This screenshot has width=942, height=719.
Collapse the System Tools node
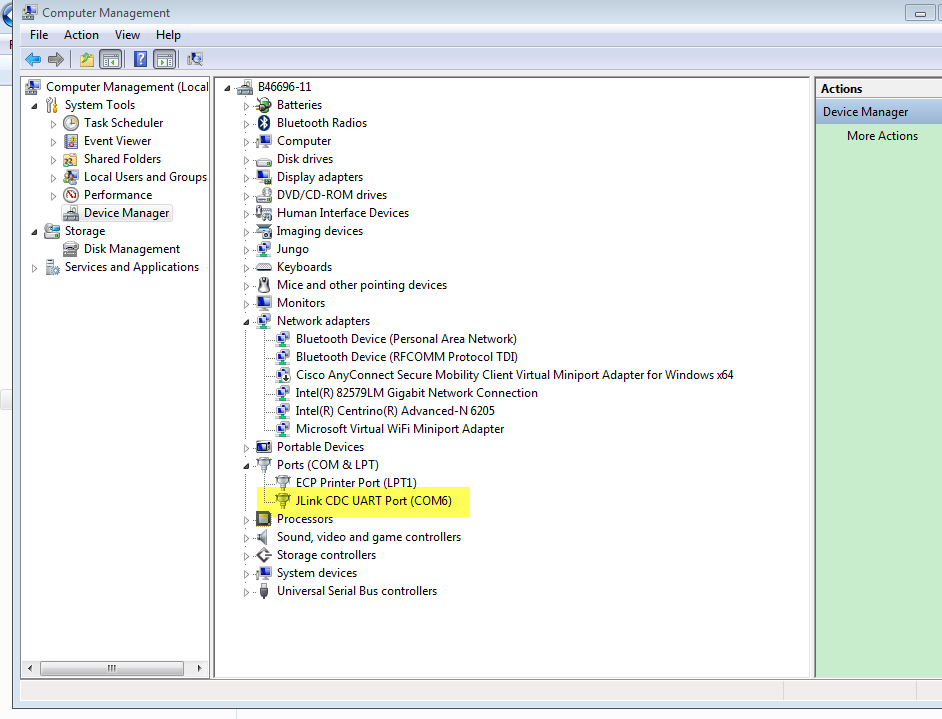pos(34,106)
